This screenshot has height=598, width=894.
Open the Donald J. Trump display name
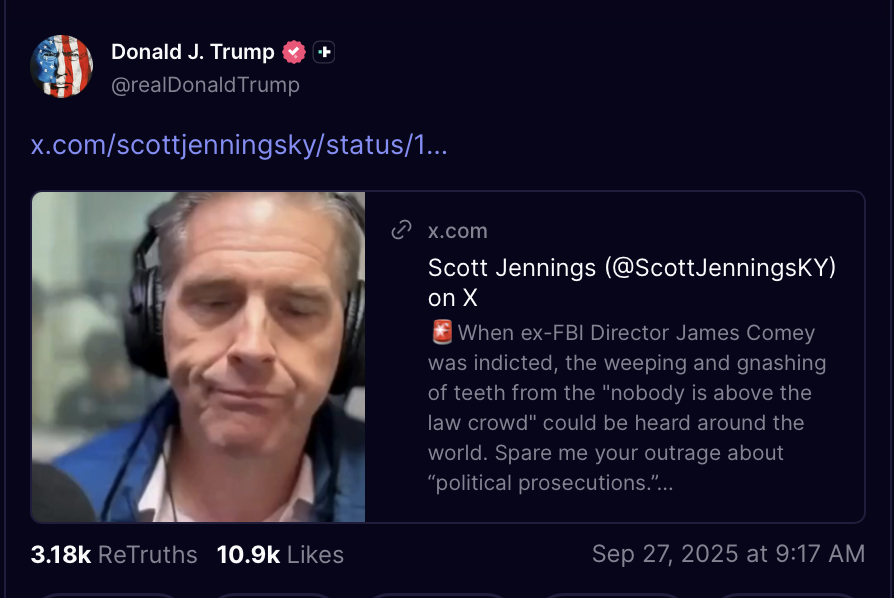194,51
